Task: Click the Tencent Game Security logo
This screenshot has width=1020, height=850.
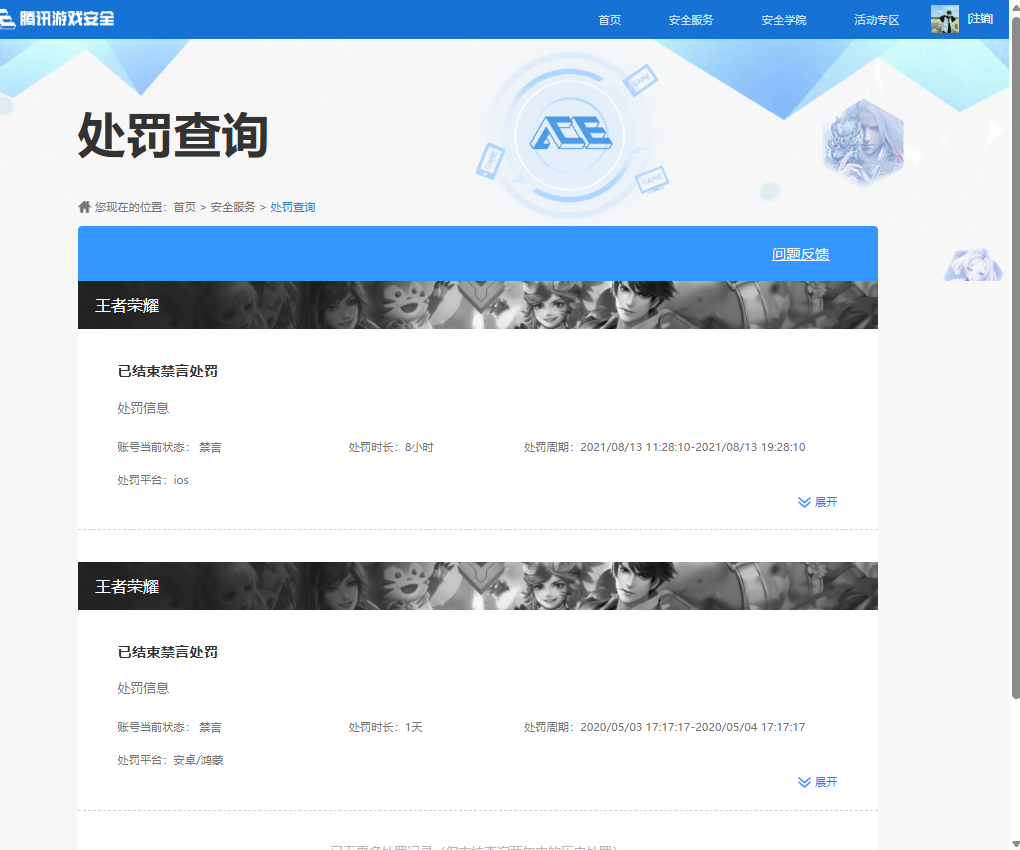Action: click(x=57, y=18)
